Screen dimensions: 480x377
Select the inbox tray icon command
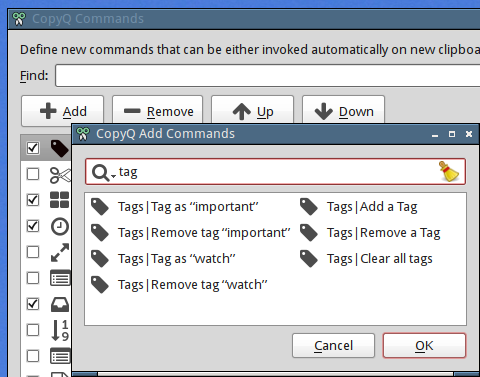[60, 304]
